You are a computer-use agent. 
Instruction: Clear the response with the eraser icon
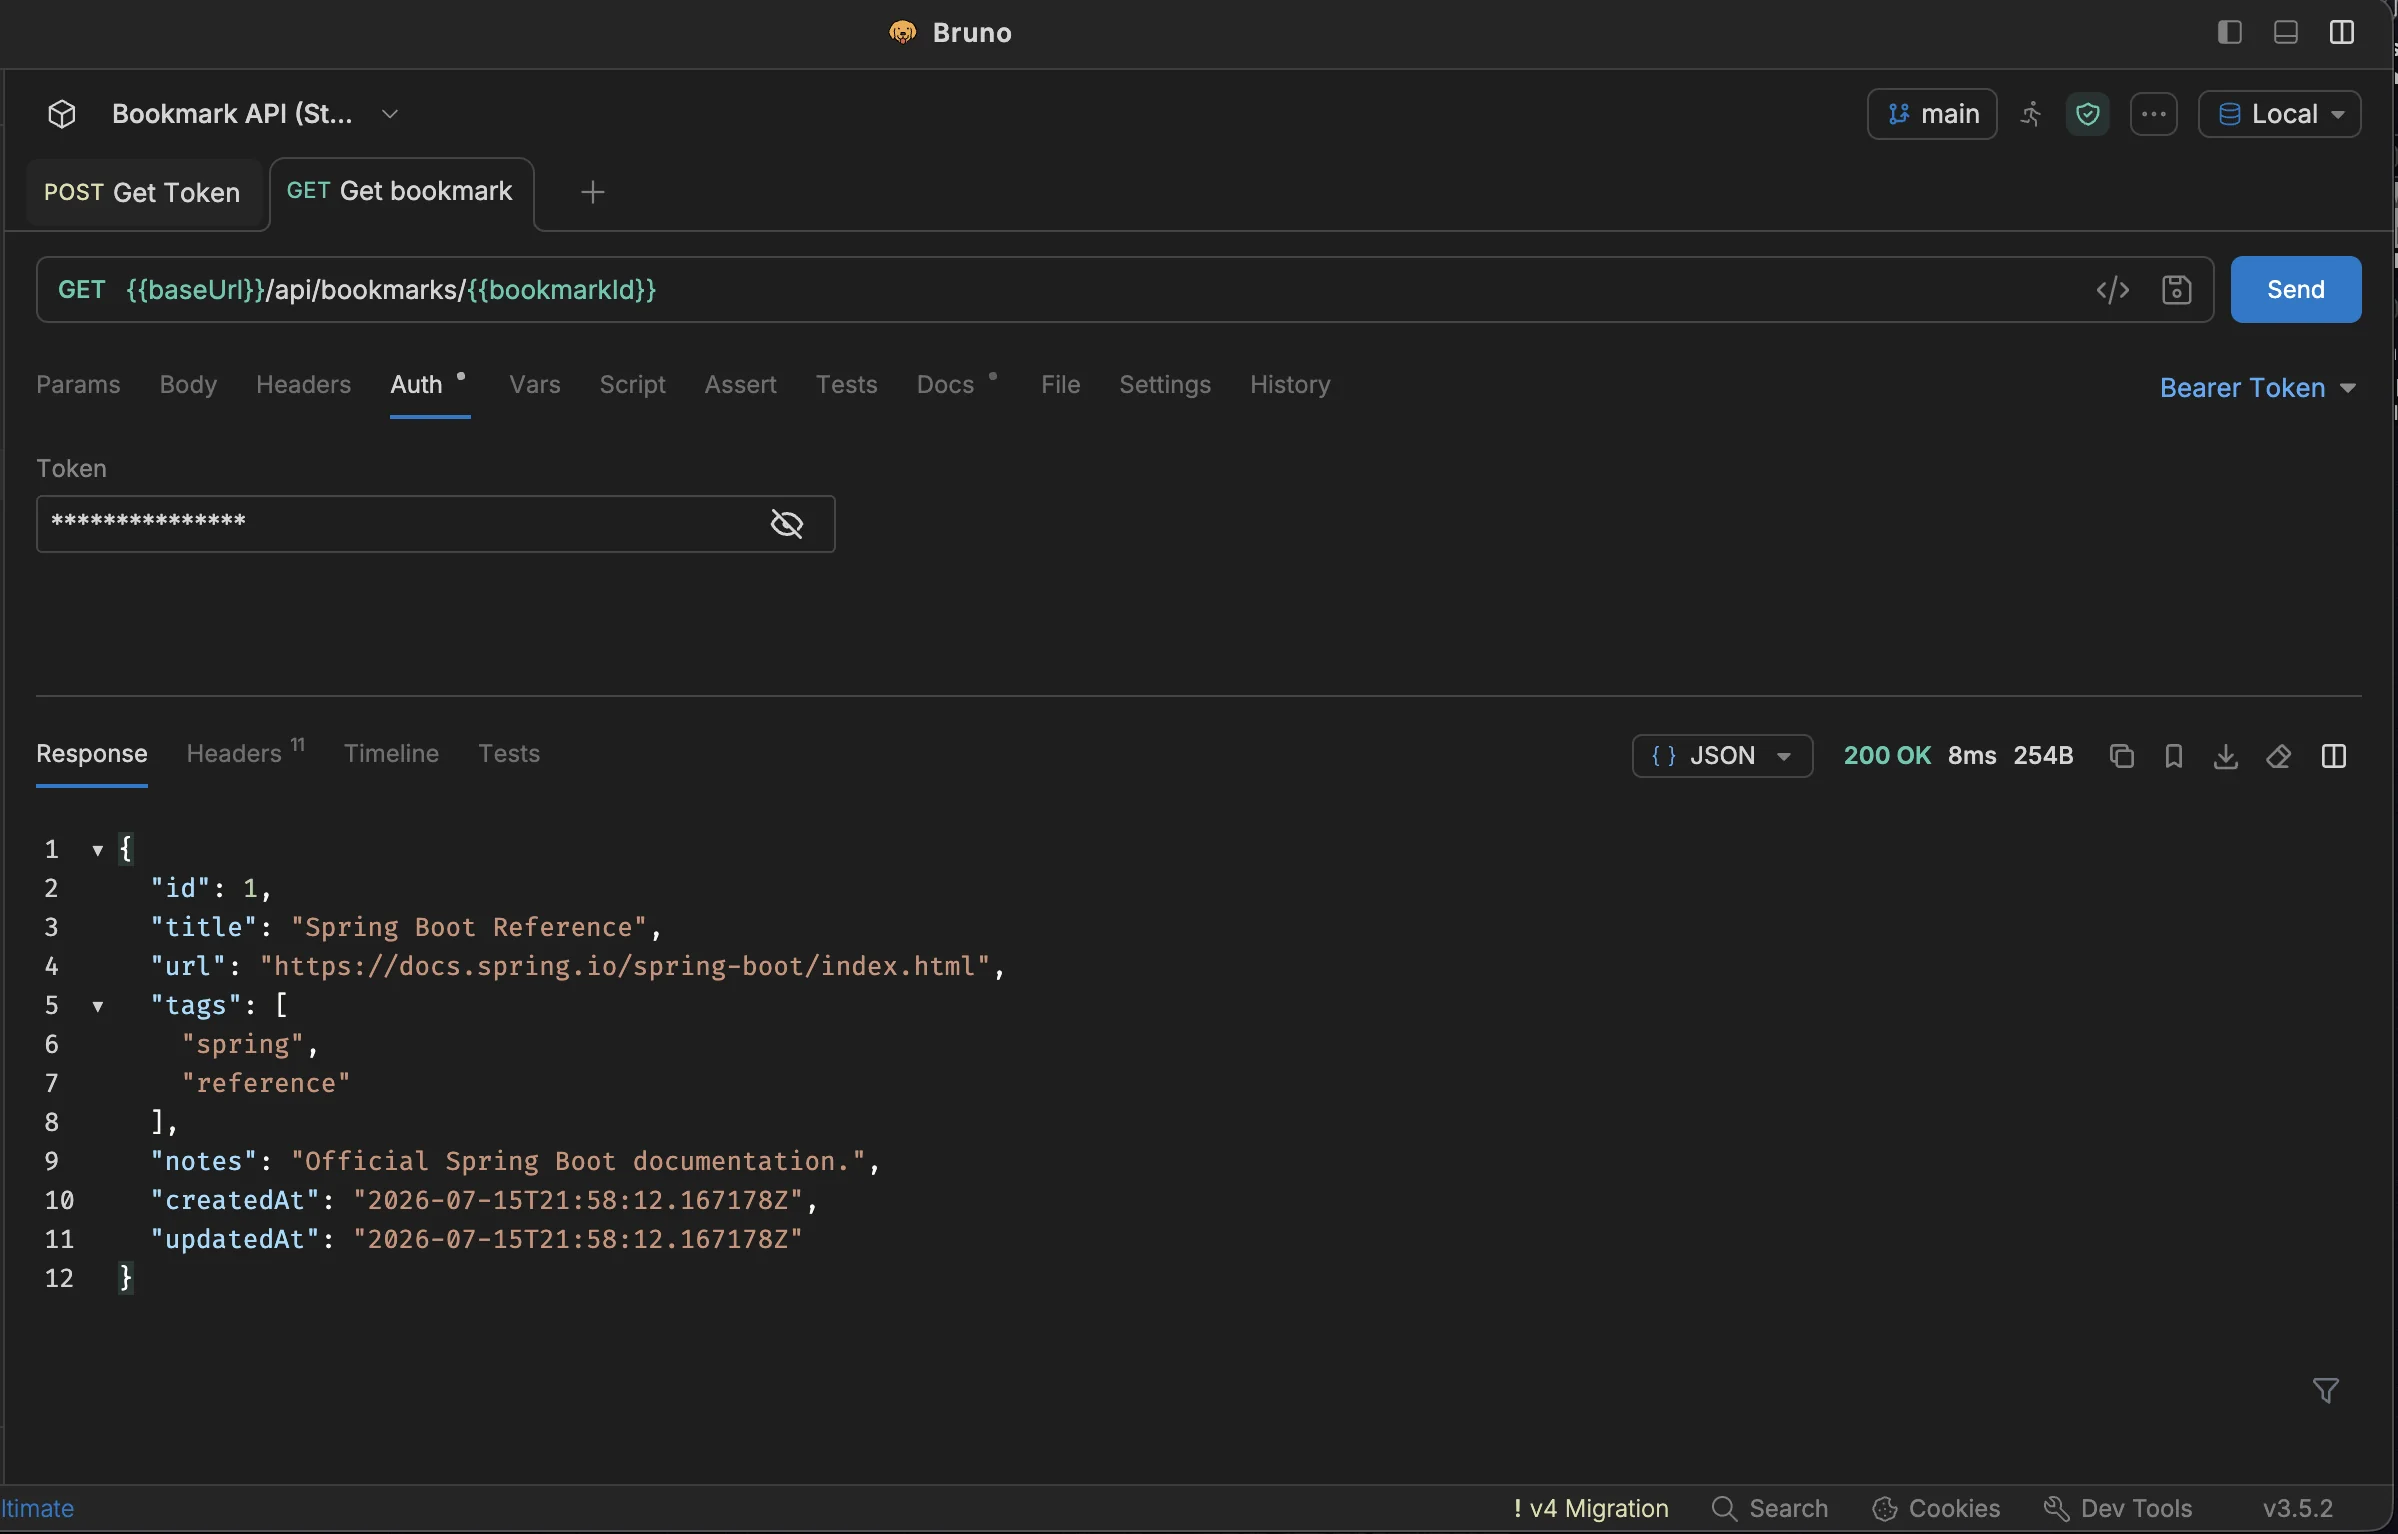pos(2278,756)
